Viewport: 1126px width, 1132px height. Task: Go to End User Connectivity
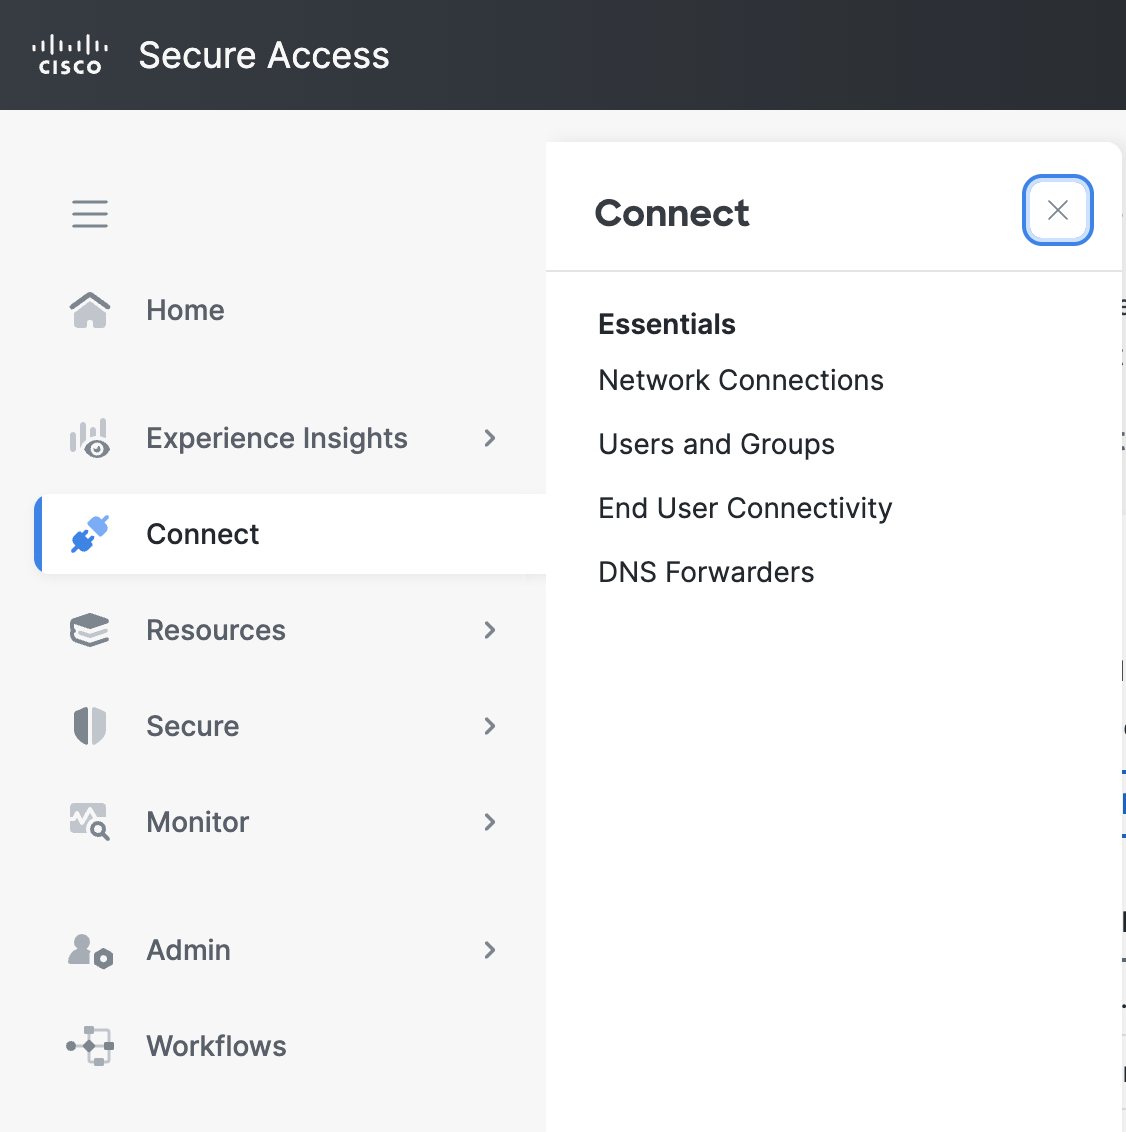click(745, 508)
